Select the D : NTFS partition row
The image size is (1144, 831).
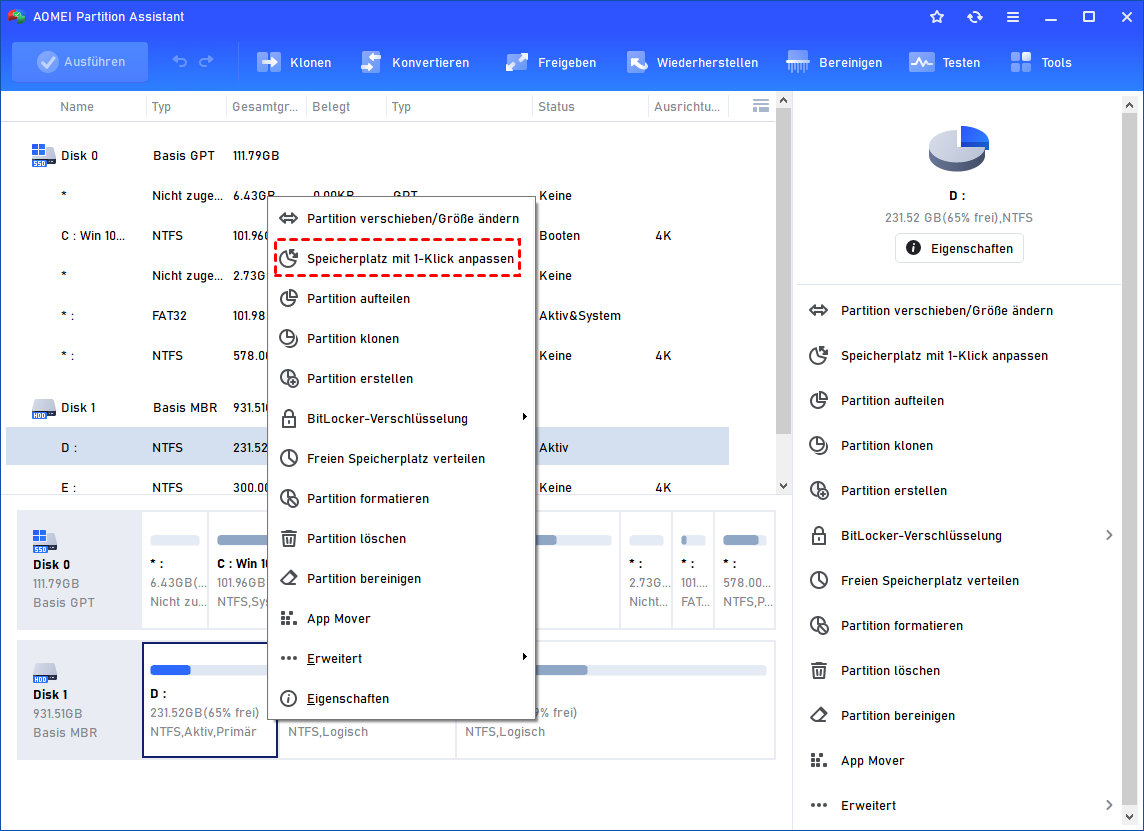click(x=367, y=446)
